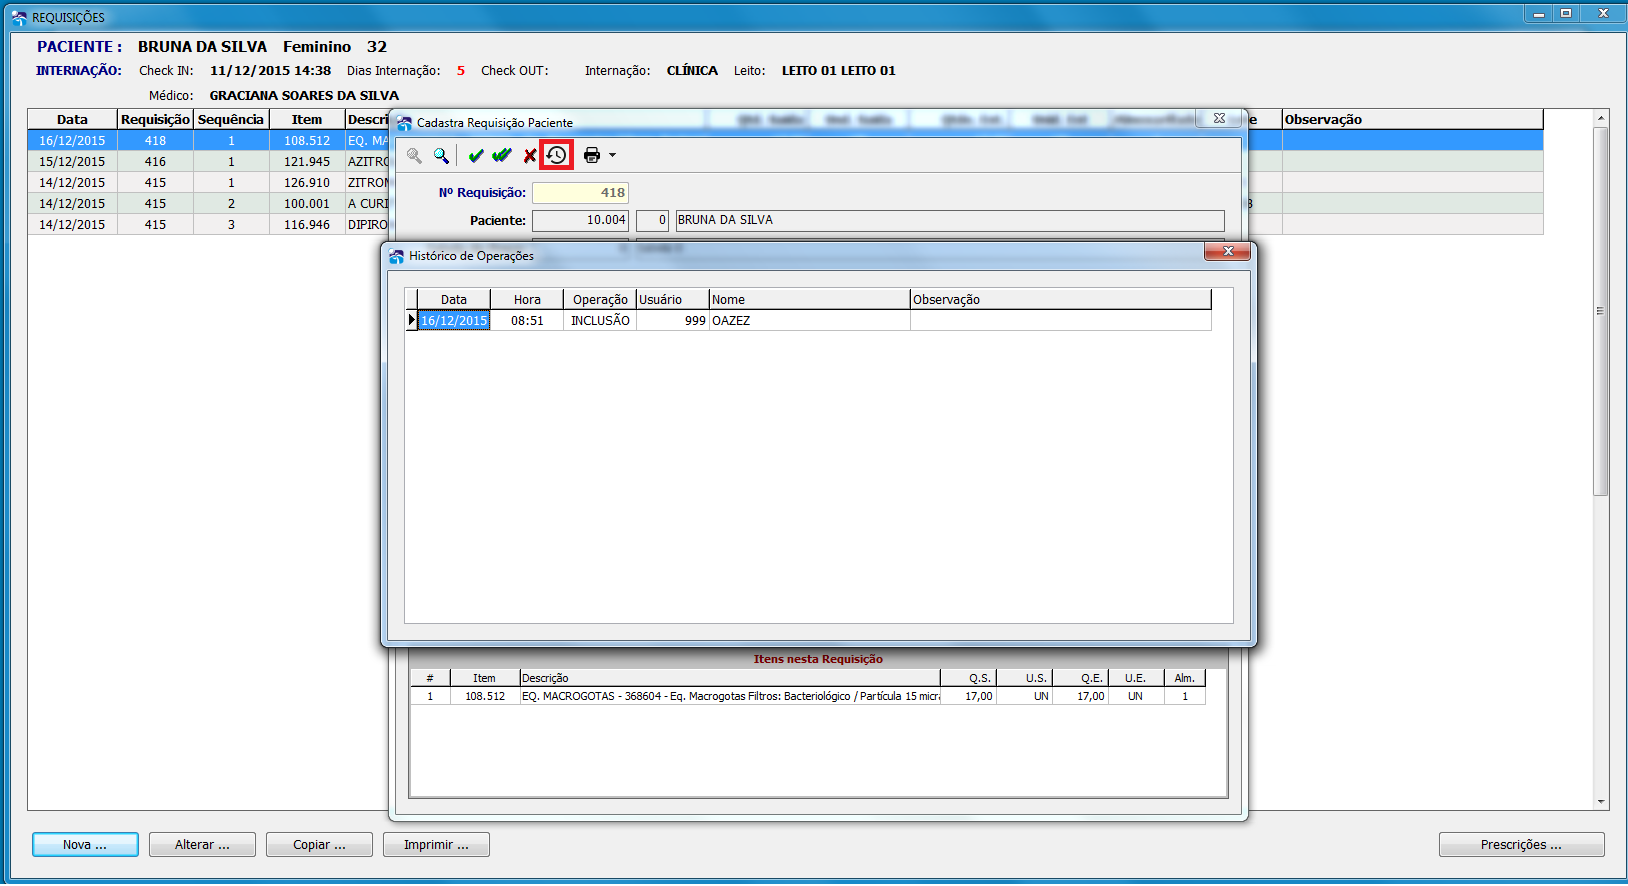The width and height of the screenshot is (1628, 886).
Task: Click the main scrollbar up arrow
Action: click(x=1600, y=118)
